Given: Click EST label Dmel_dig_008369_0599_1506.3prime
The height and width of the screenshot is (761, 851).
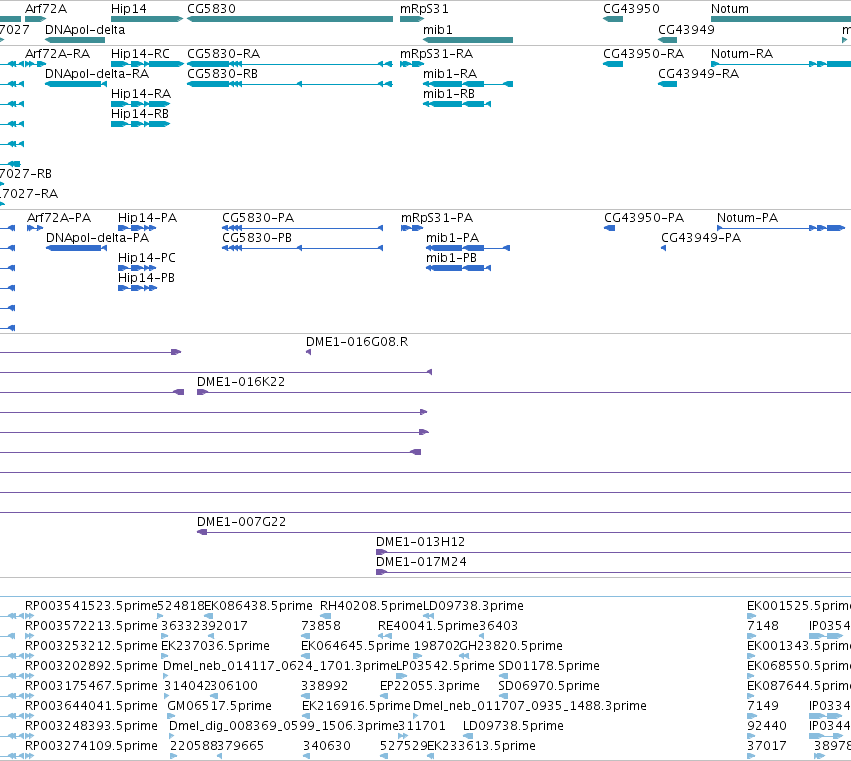Looking at the screenshot, I should pos(284,726).
